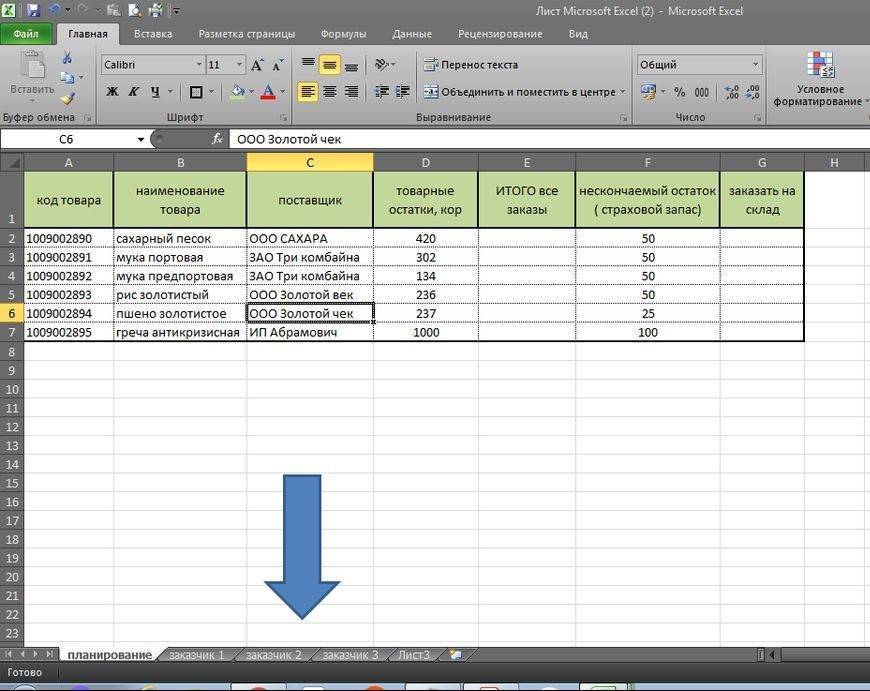Click the Increase Decimal icon
Screen dimensions: 870x691
[729, 91]
